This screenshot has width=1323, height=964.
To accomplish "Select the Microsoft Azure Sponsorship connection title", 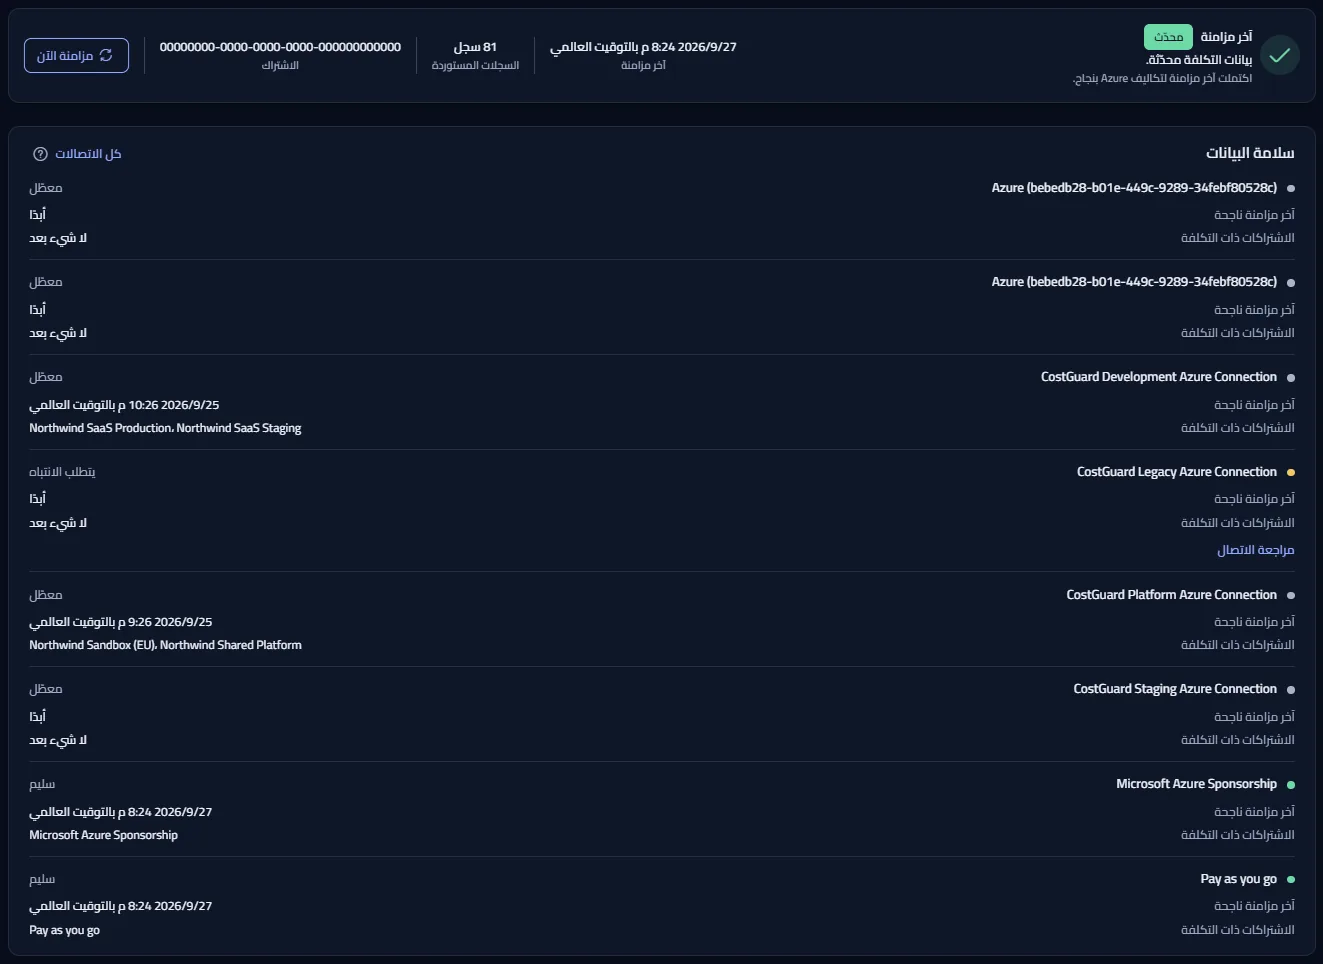I will (x=1196, y=784).
